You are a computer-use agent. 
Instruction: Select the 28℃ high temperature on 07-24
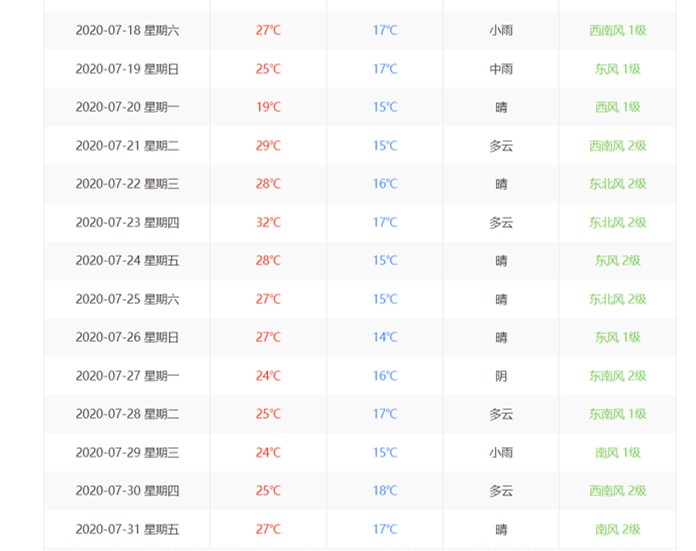[x=268, y=260]
